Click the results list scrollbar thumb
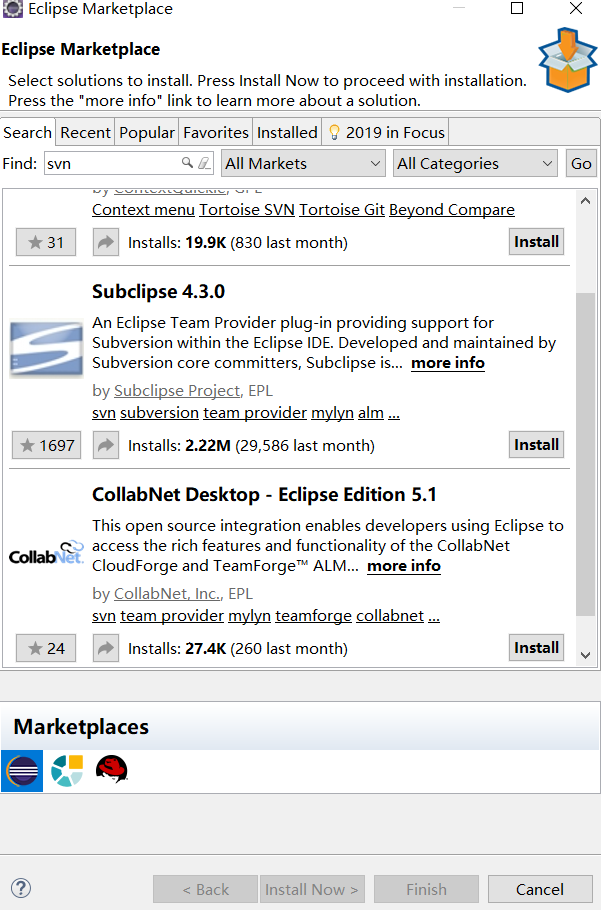This screenshot has width=601, height=910. click(585, 454)
